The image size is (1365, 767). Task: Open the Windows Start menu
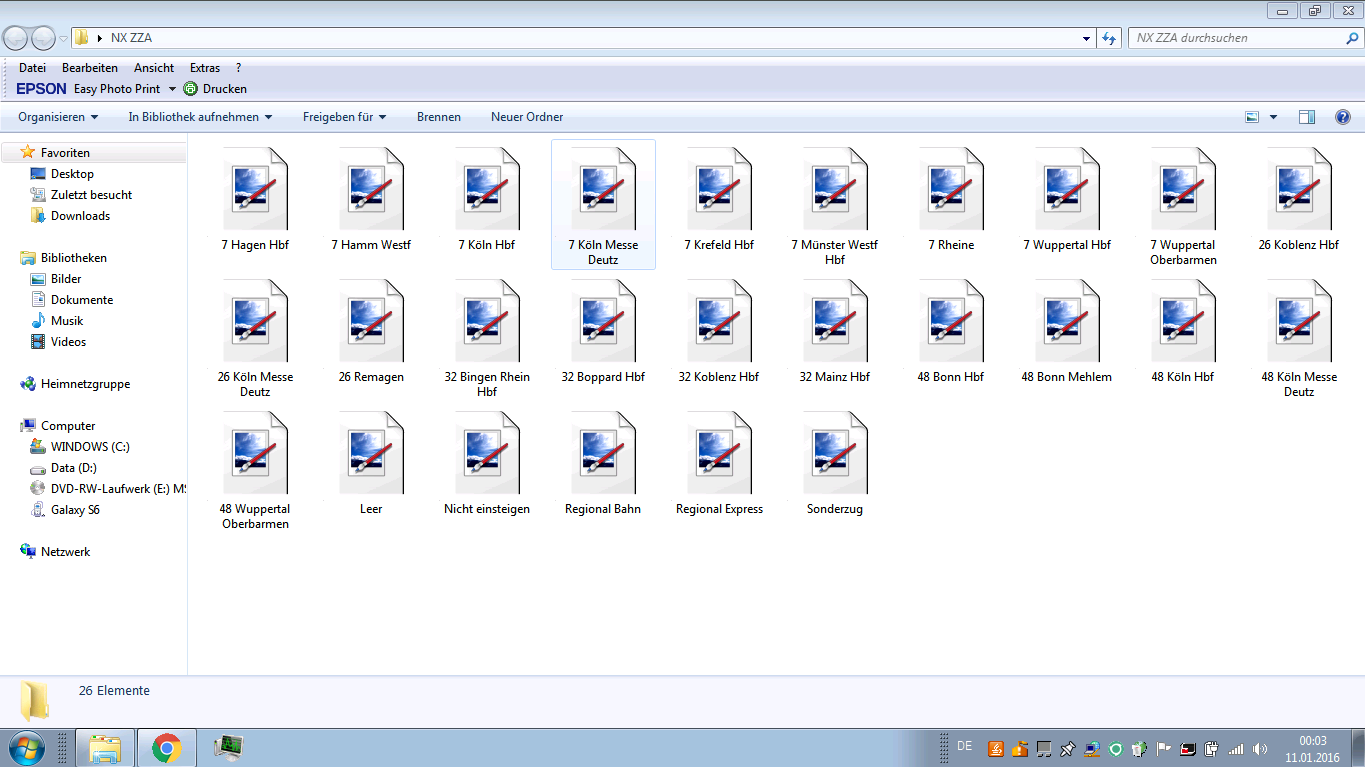point(26,747)
